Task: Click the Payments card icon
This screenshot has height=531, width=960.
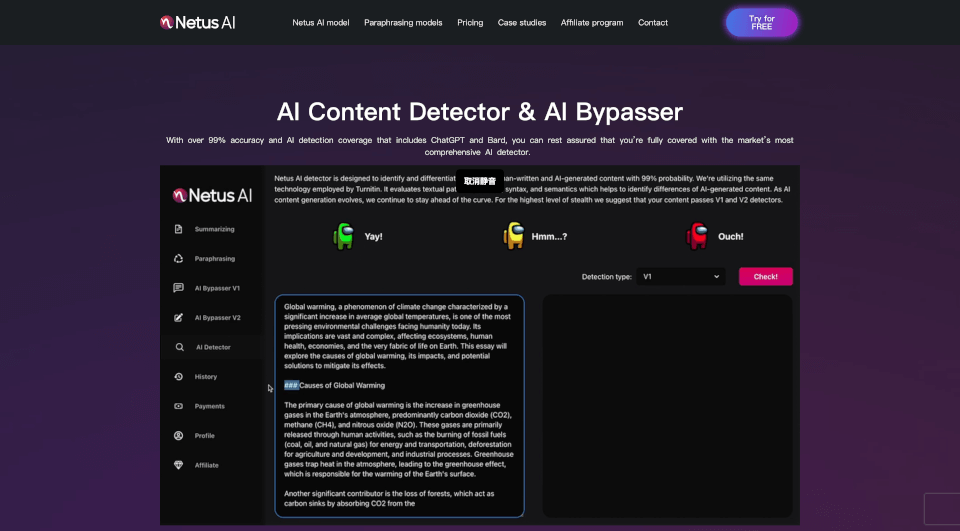Action: pos(178,406)
